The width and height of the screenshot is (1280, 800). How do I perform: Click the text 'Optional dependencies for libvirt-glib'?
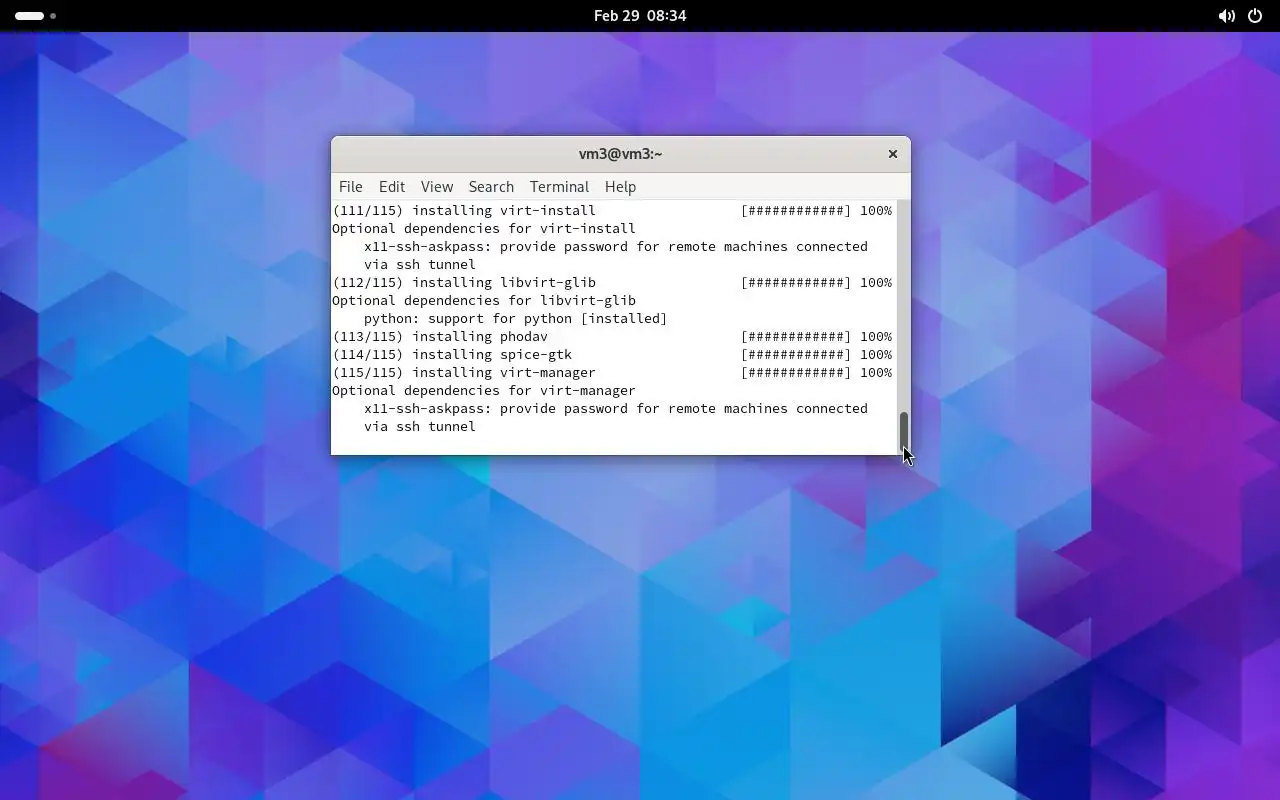(484, 301)
